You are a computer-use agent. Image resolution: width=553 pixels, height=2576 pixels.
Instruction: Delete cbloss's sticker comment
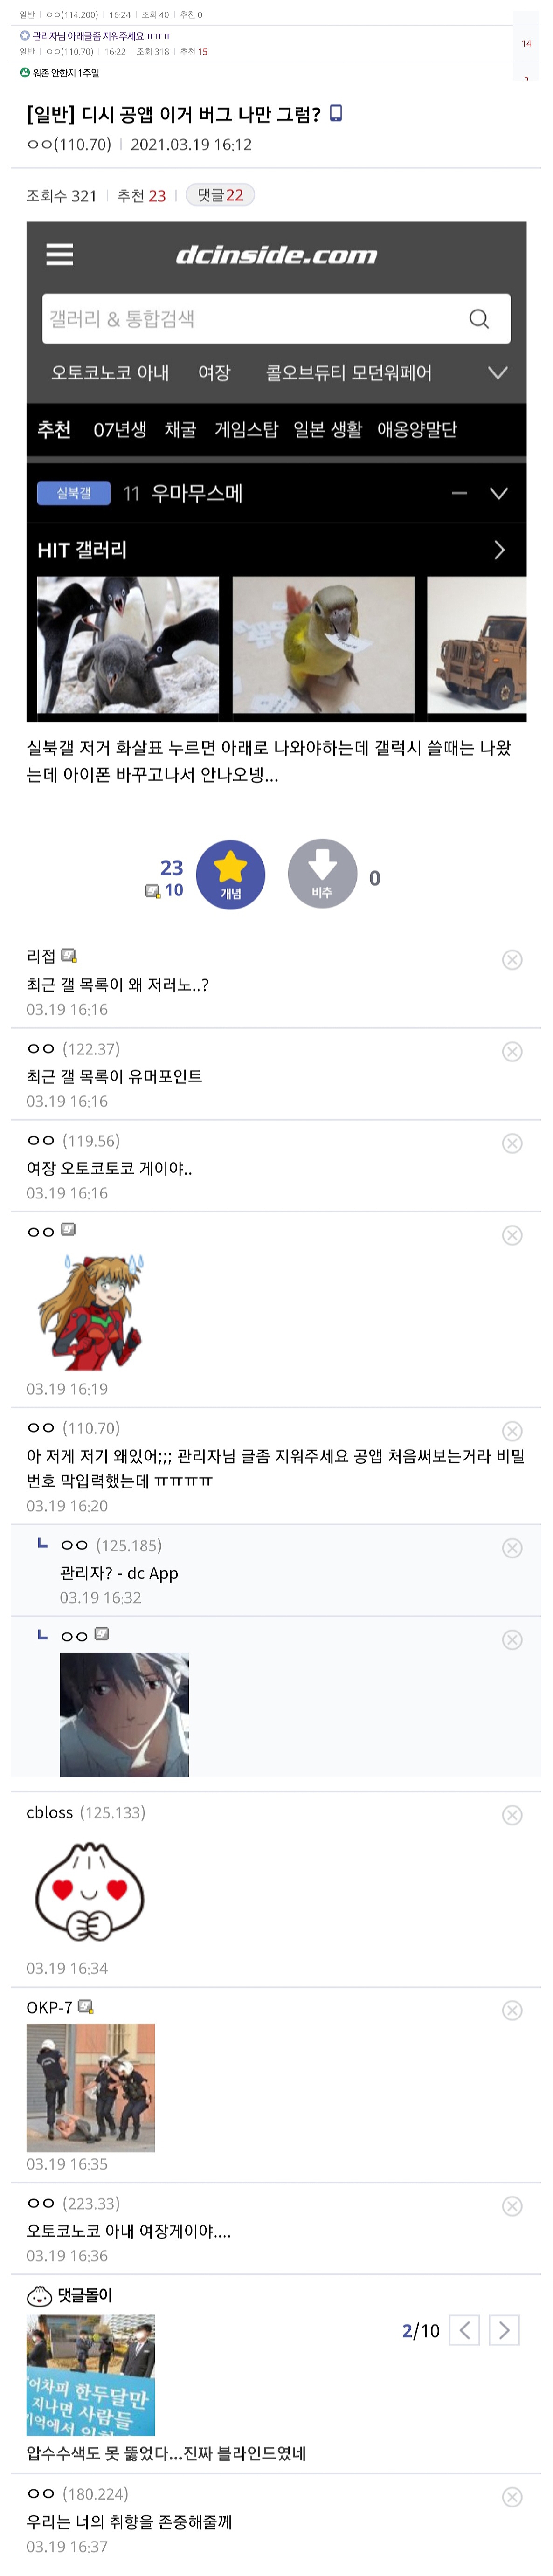coord(512,1815)
